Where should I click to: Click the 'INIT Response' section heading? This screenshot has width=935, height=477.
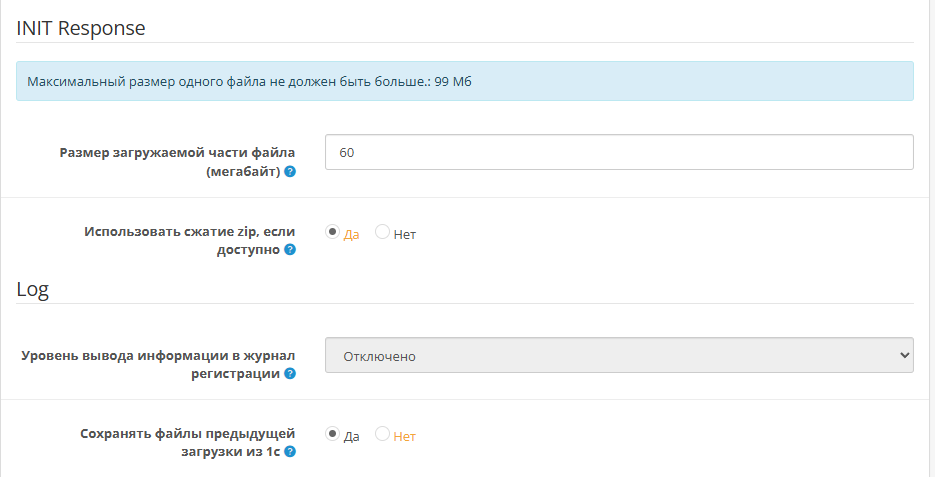coord(81,28)
